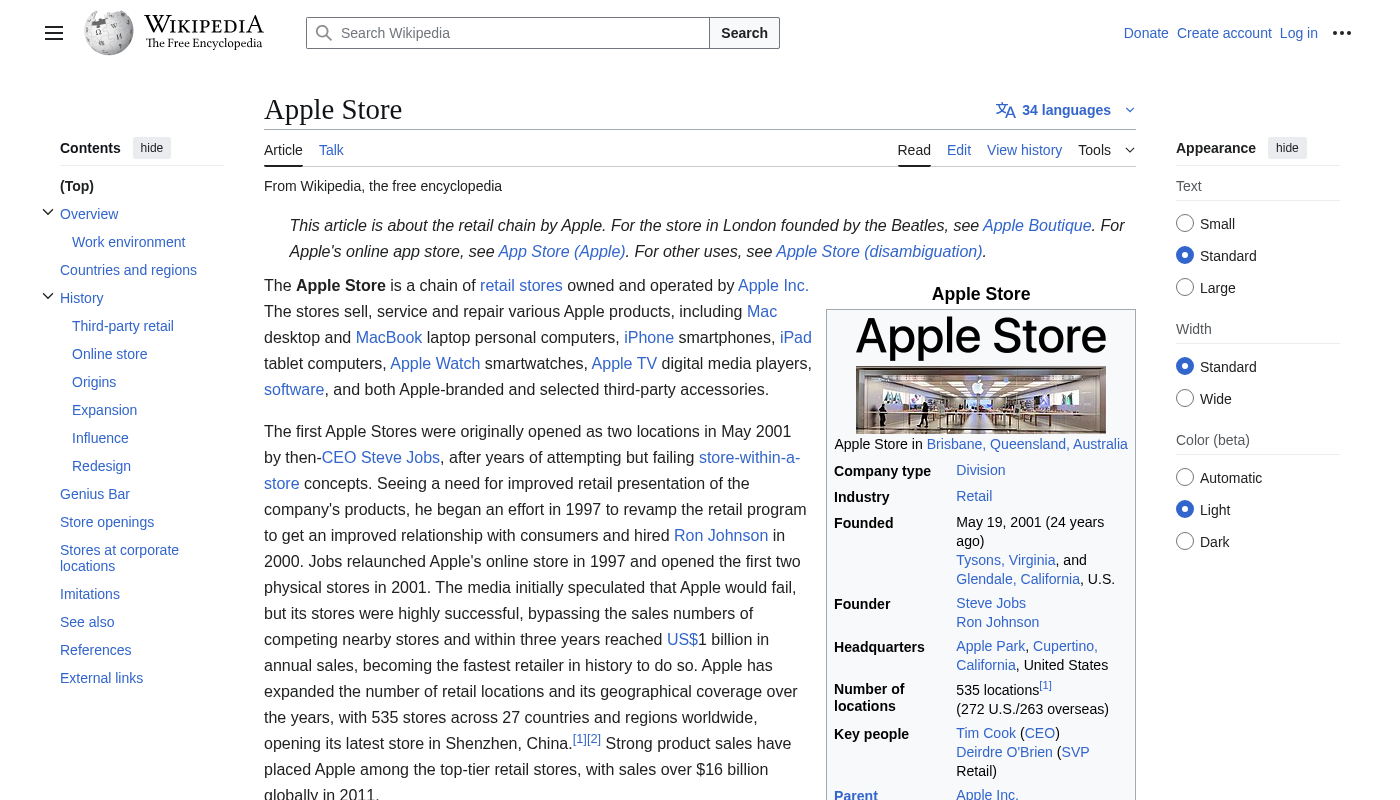This screenshot has width=1400, height=800.
Task: Choose the Wide width radio button
Action: coord(1185,399)
